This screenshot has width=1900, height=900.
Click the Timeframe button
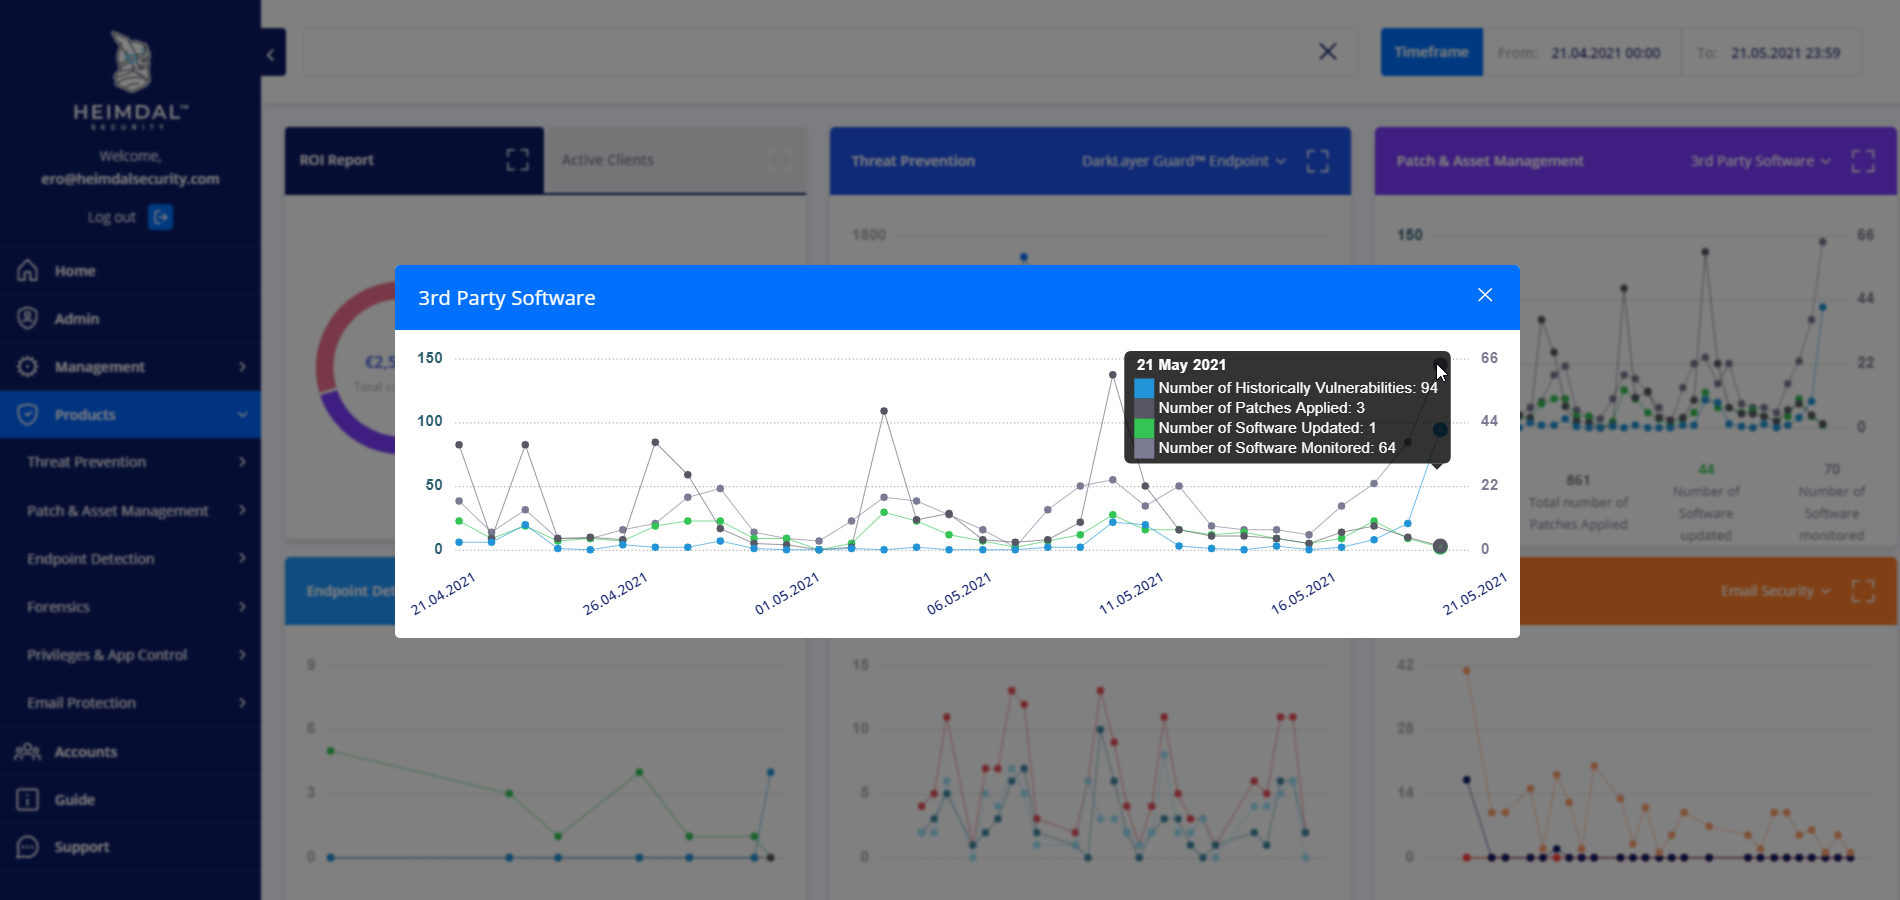[1432, 52]
